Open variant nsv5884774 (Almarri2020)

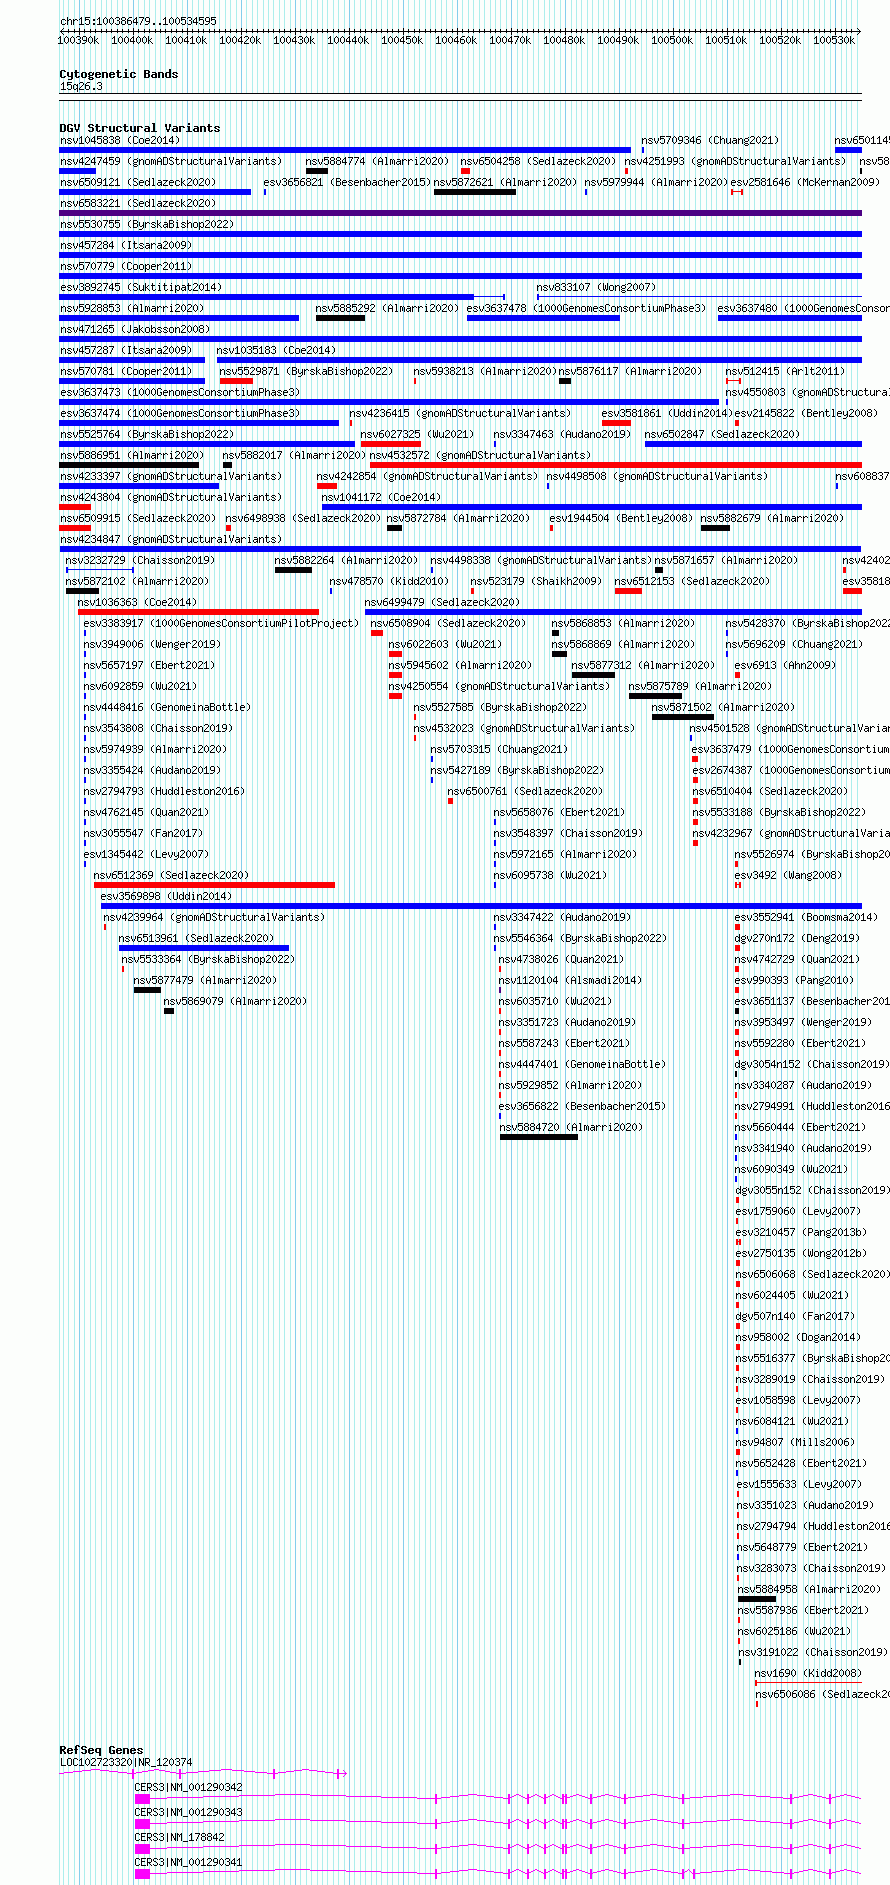377,161
